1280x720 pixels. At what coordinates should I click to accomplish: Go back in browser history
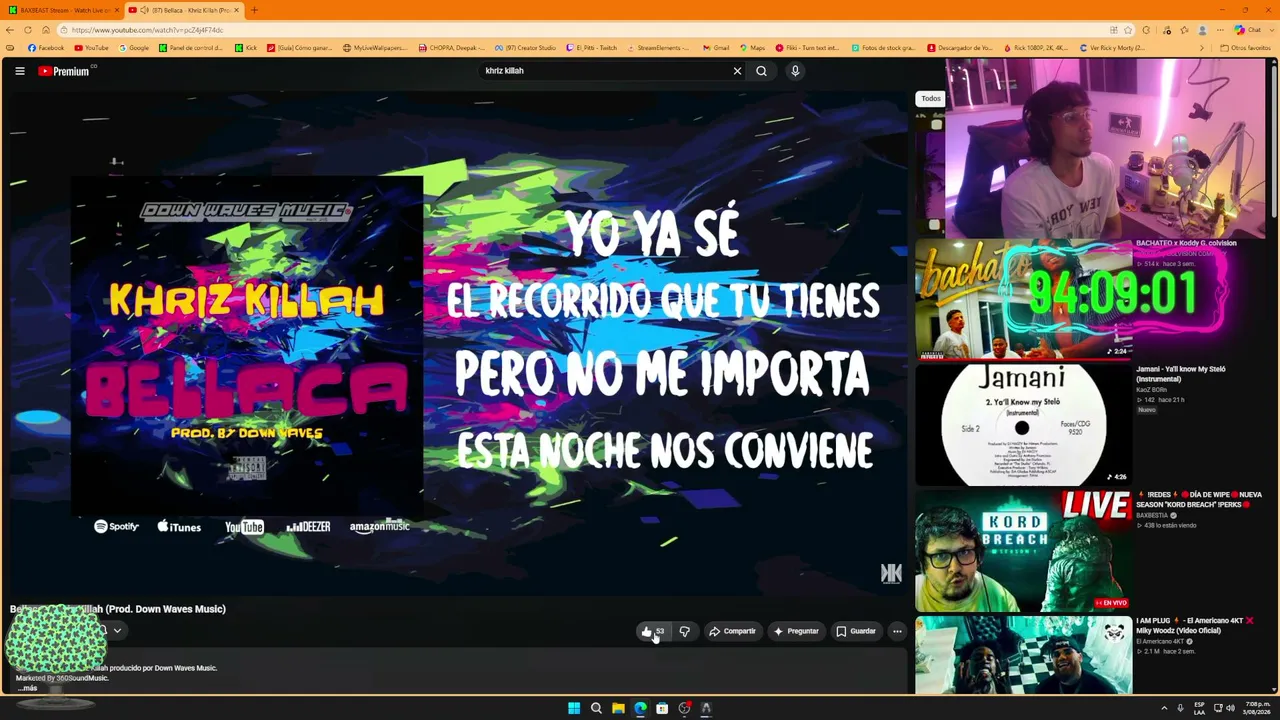pos(11,30)
